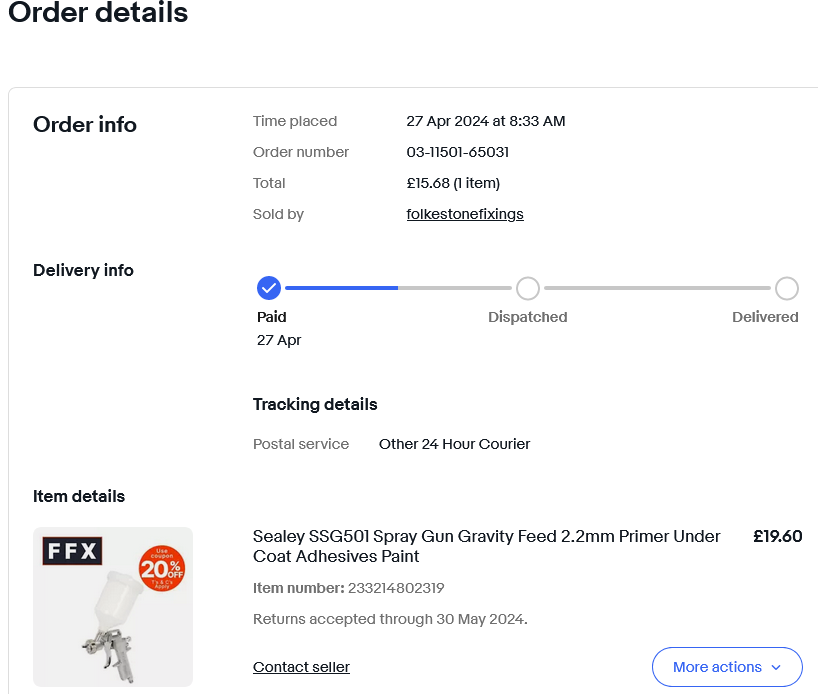Click the FFX logo on item image
Viewport: 818px width, 694px height.
click(x=71, y=552)
